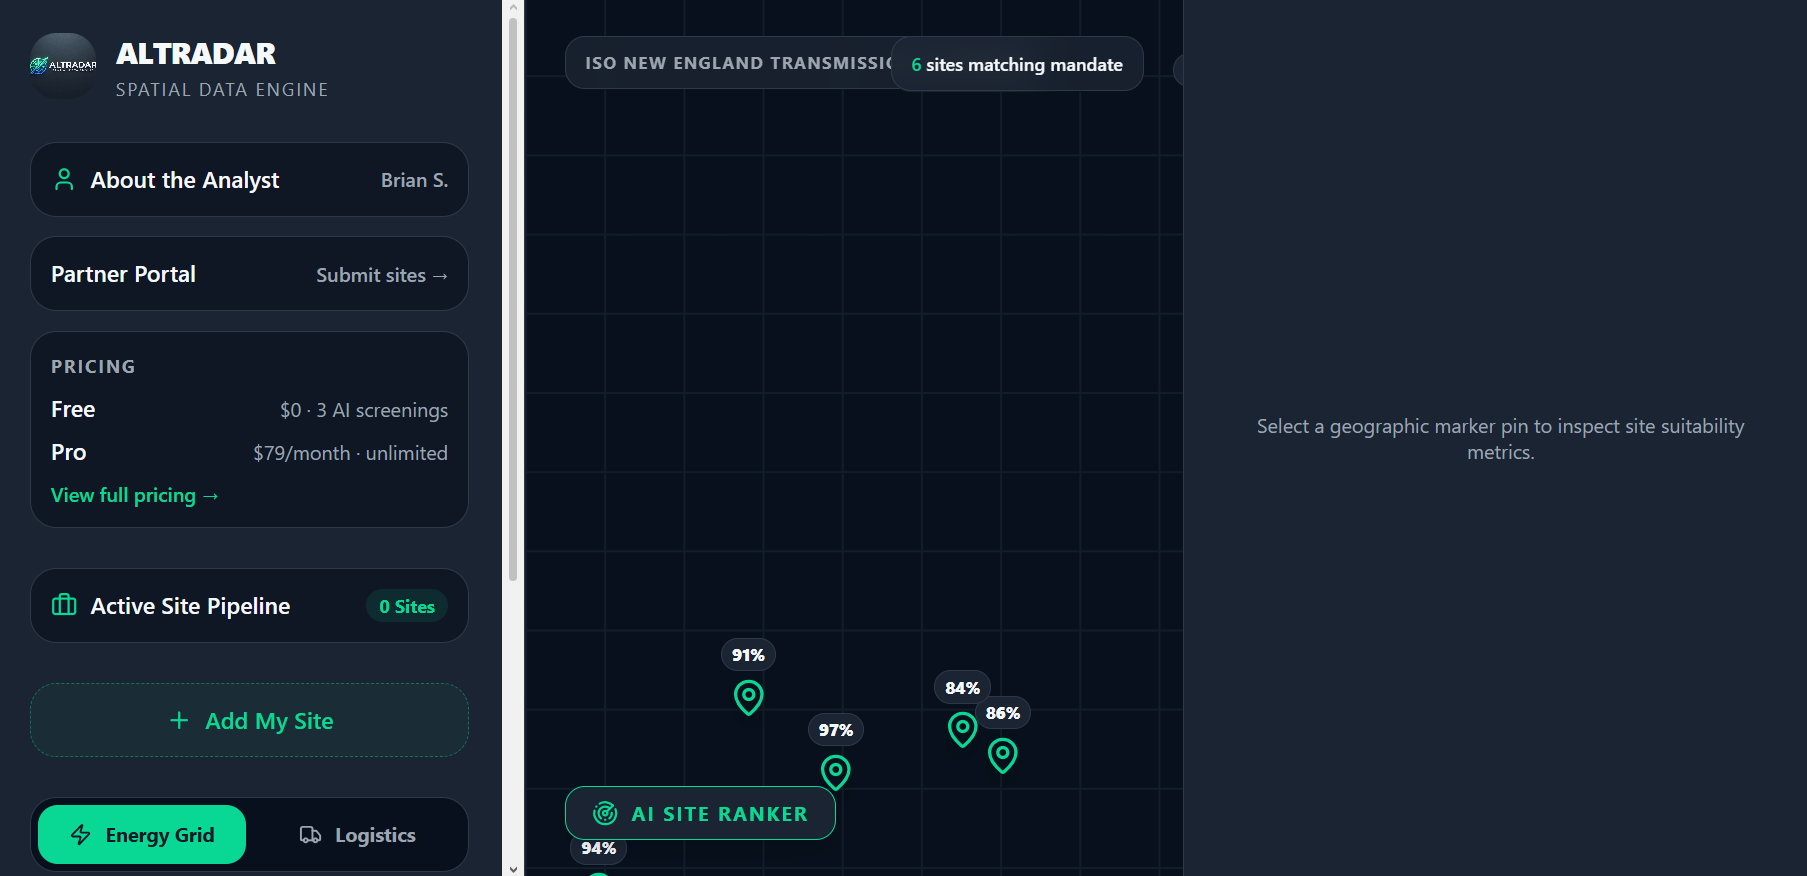The width and height of the screenshot is (1807, 876).
Task: Open the View full pricing link
Action: (x=134, y=495)
